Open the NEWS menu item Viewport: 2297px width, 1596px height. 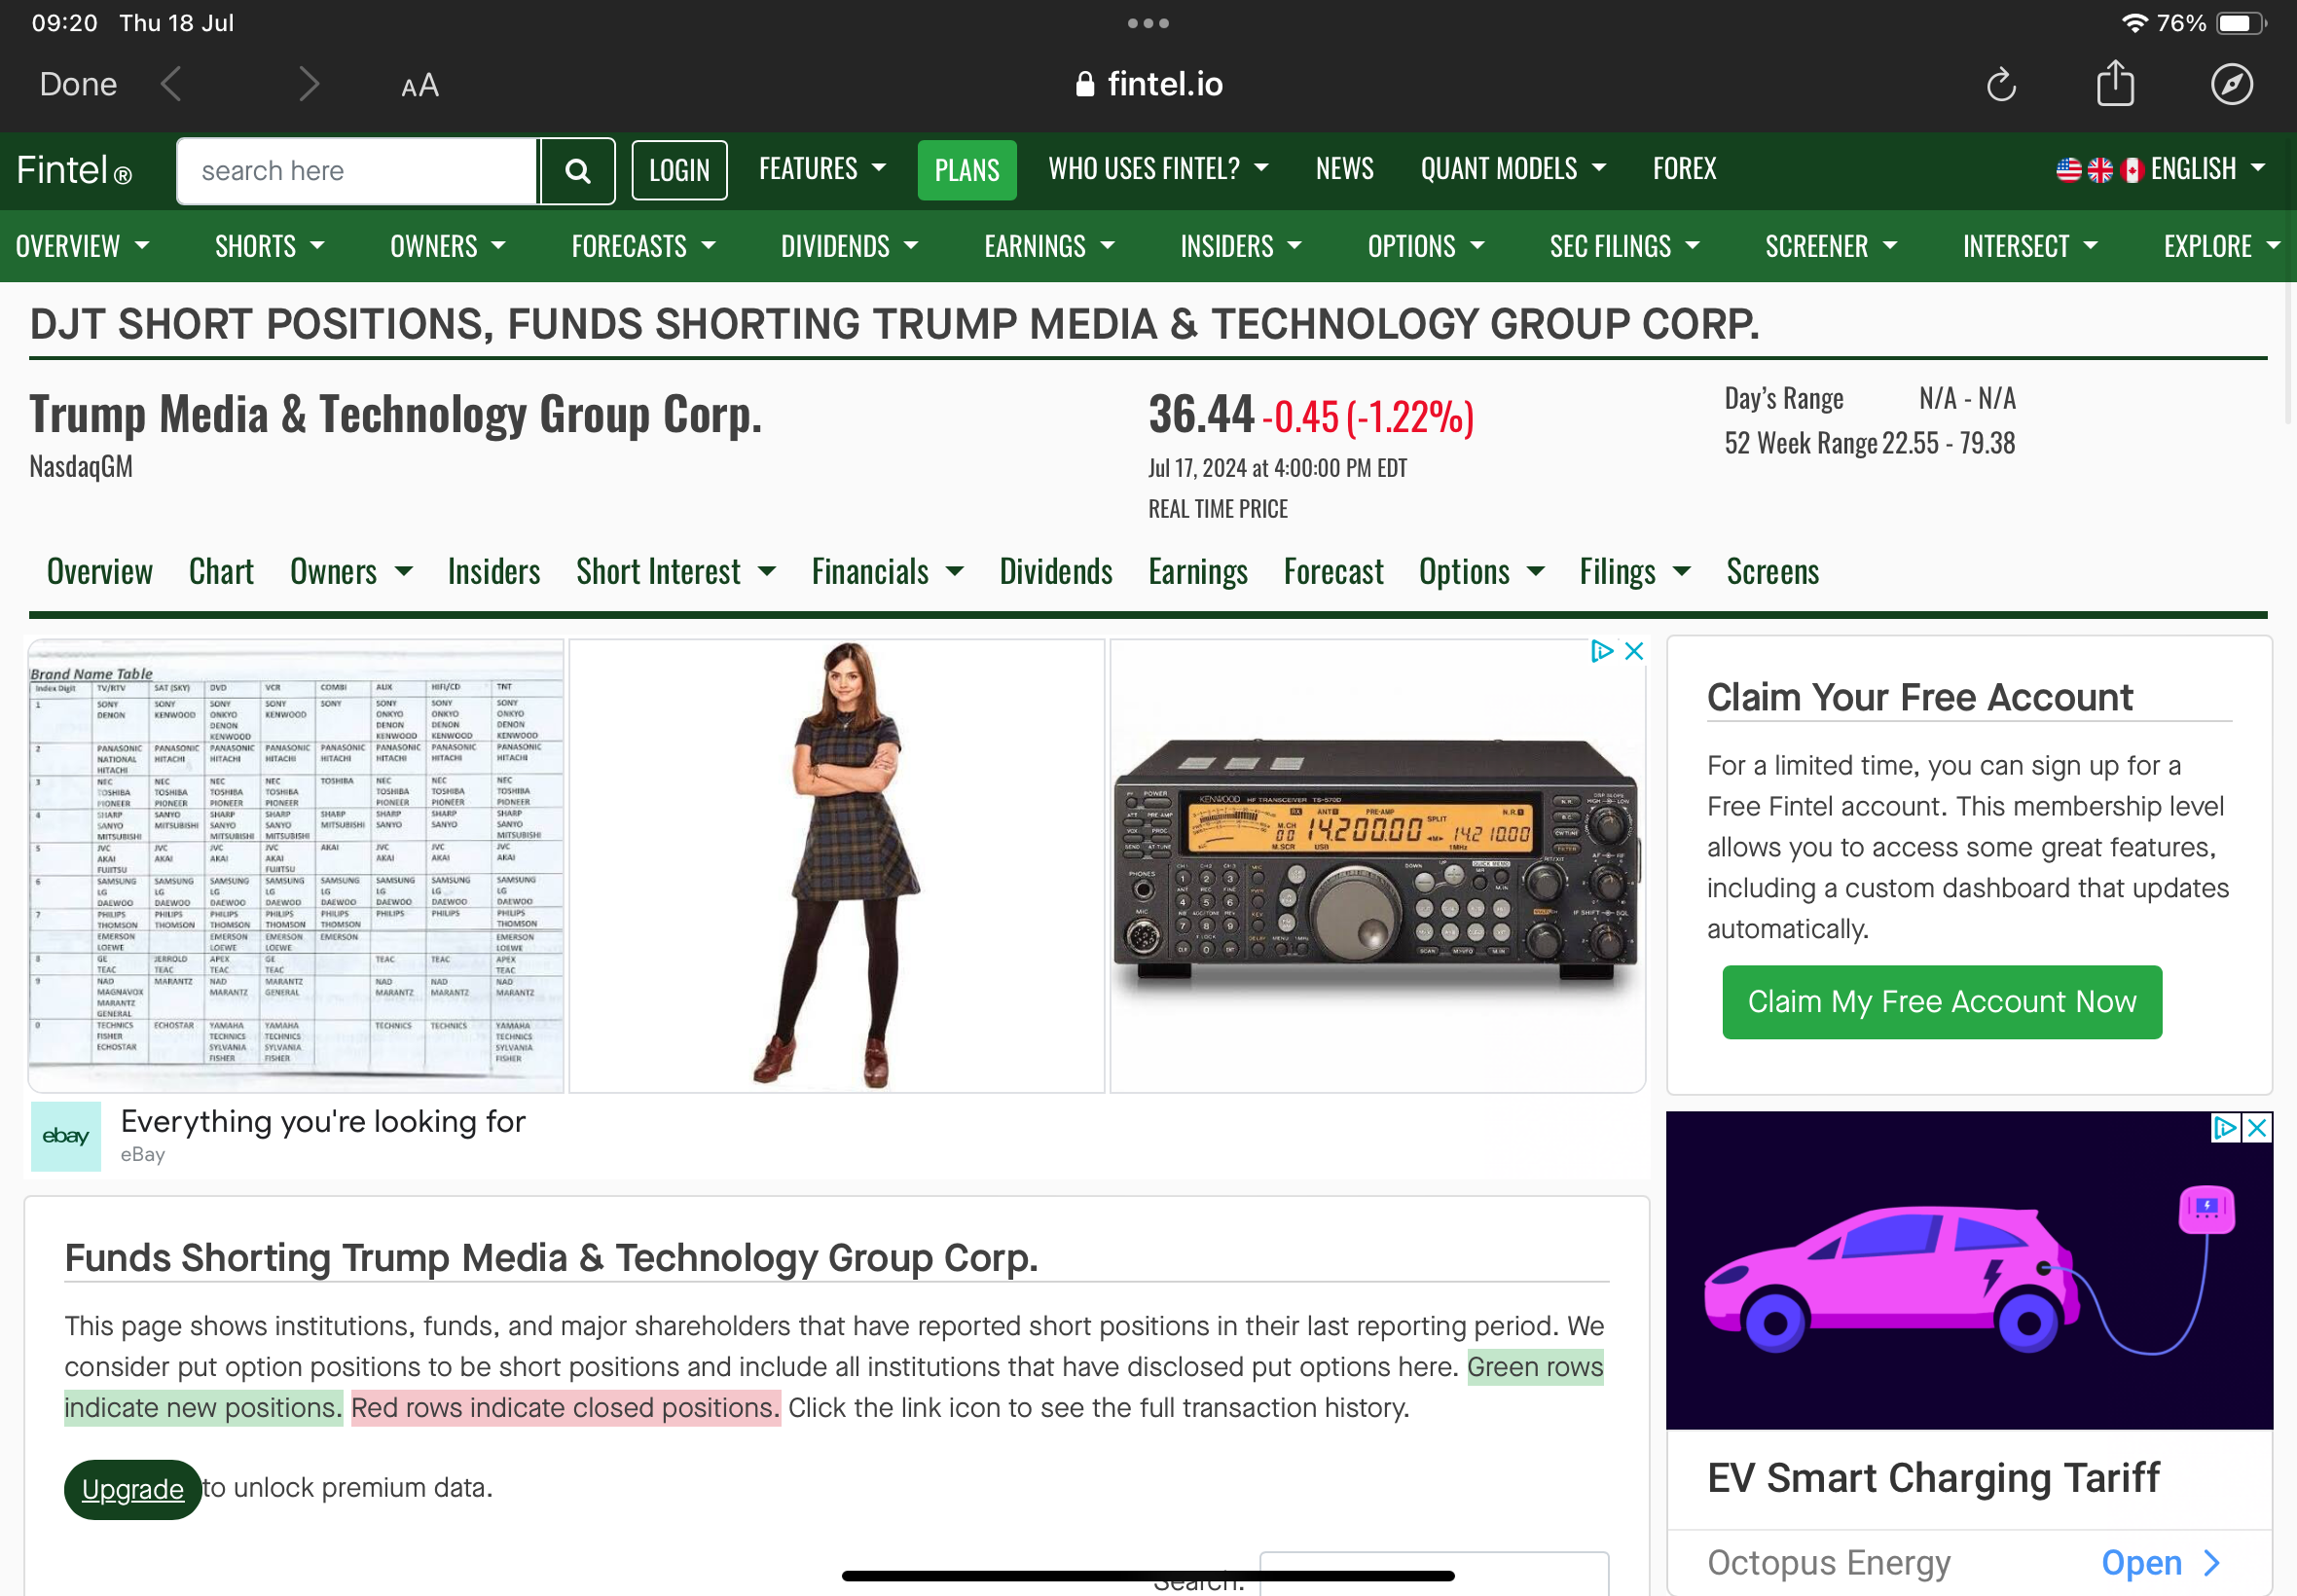1344,169
